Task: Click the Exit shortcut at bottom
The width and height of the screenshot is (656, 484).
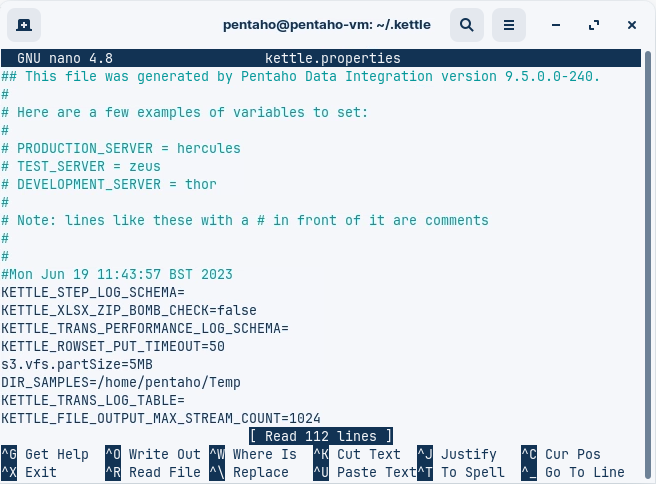Action: [x=40, y=472]
